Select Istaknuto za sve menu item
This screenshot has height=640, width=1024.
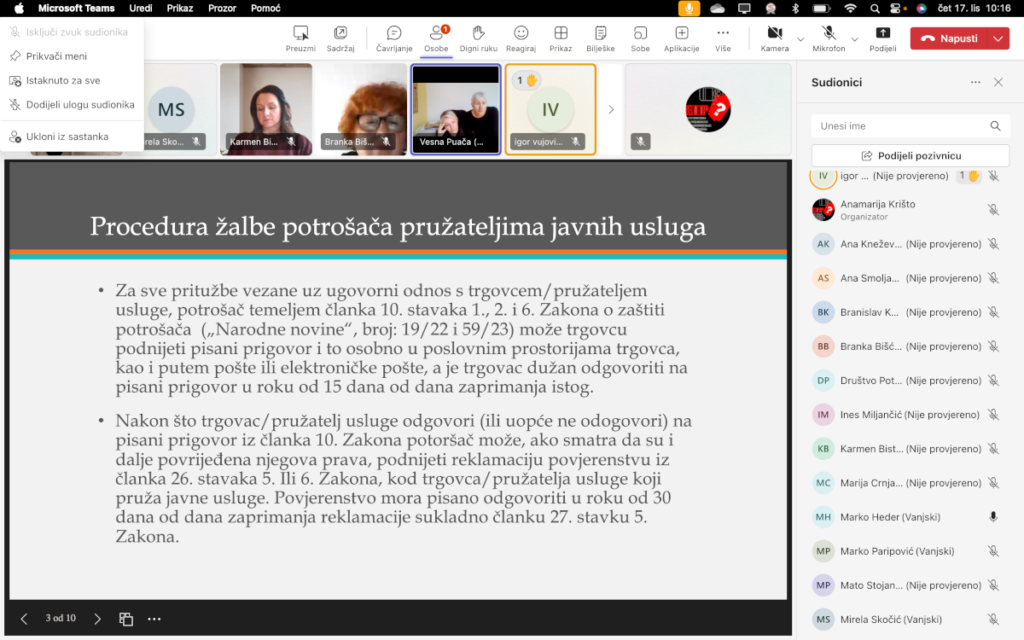[x=72, y=80]
